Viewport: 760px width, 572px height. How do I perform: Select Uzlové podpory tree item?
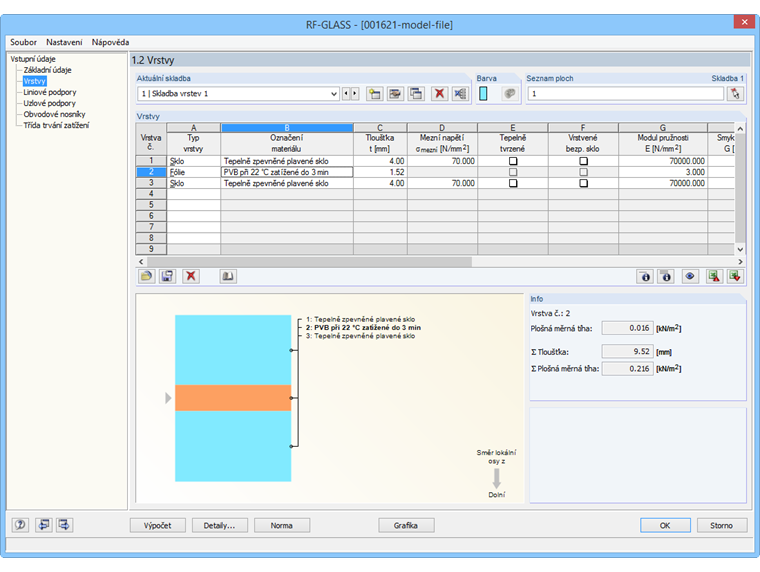[49, 103]
